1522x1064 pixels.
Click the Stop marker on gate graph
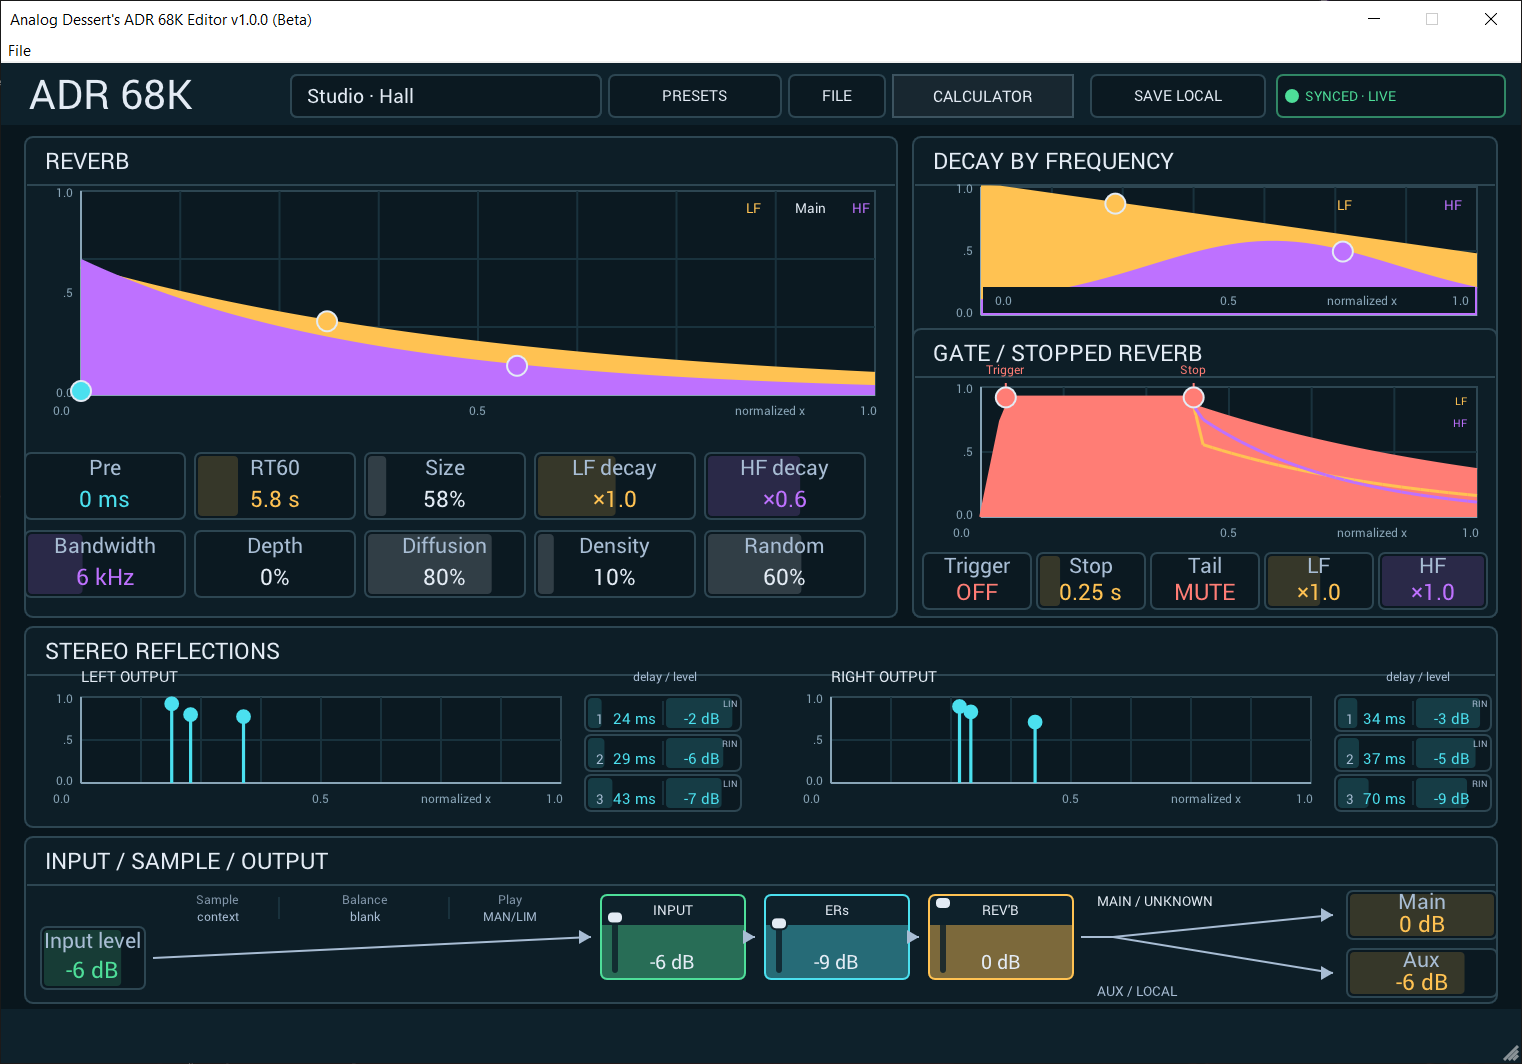coord(1193,398)
